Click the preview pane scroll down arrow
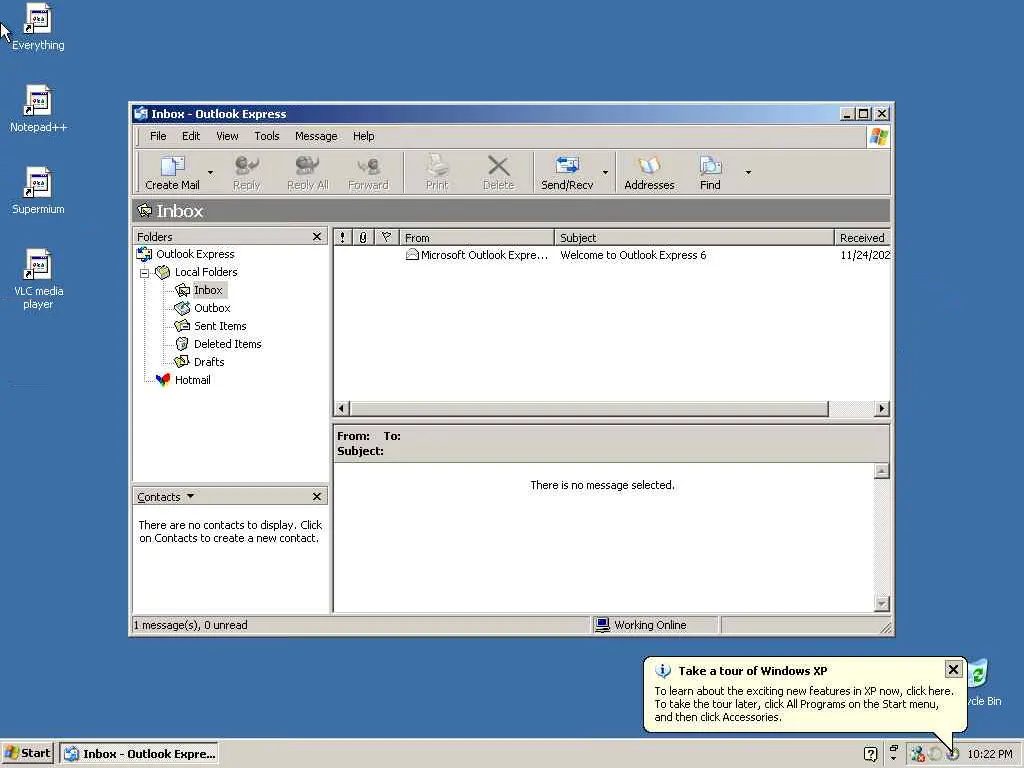The width and height of the screenshot is (1024, 768). point(882,604)
